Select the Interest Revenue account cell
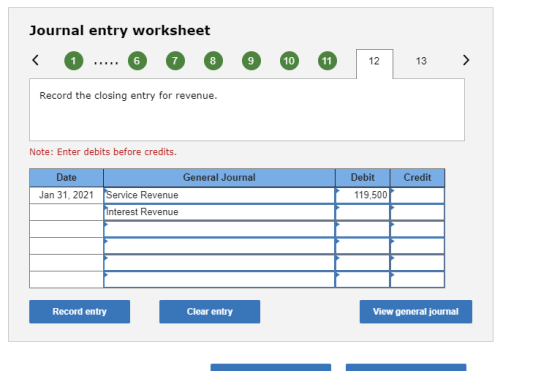Viewport: 560px width, 371px height. (x=219, y=212)
